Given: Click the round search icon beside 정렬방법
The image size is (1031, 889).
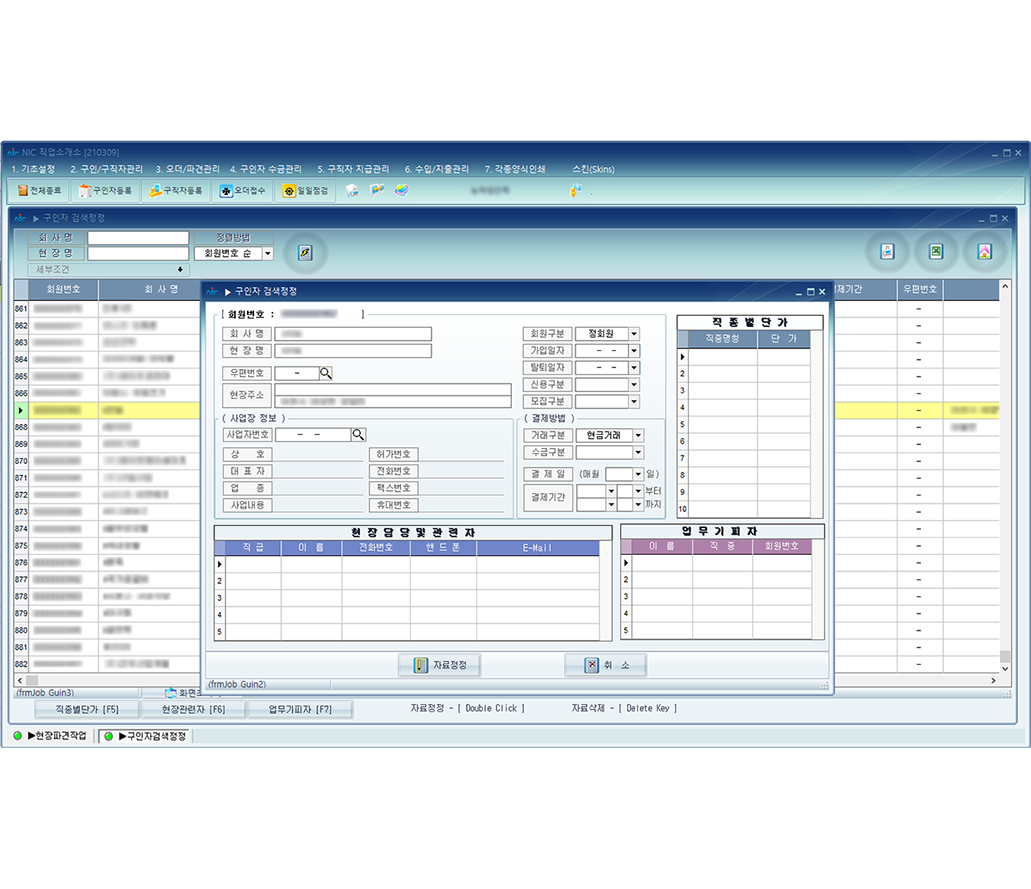Looking at the screenshot, I should 306,252.
